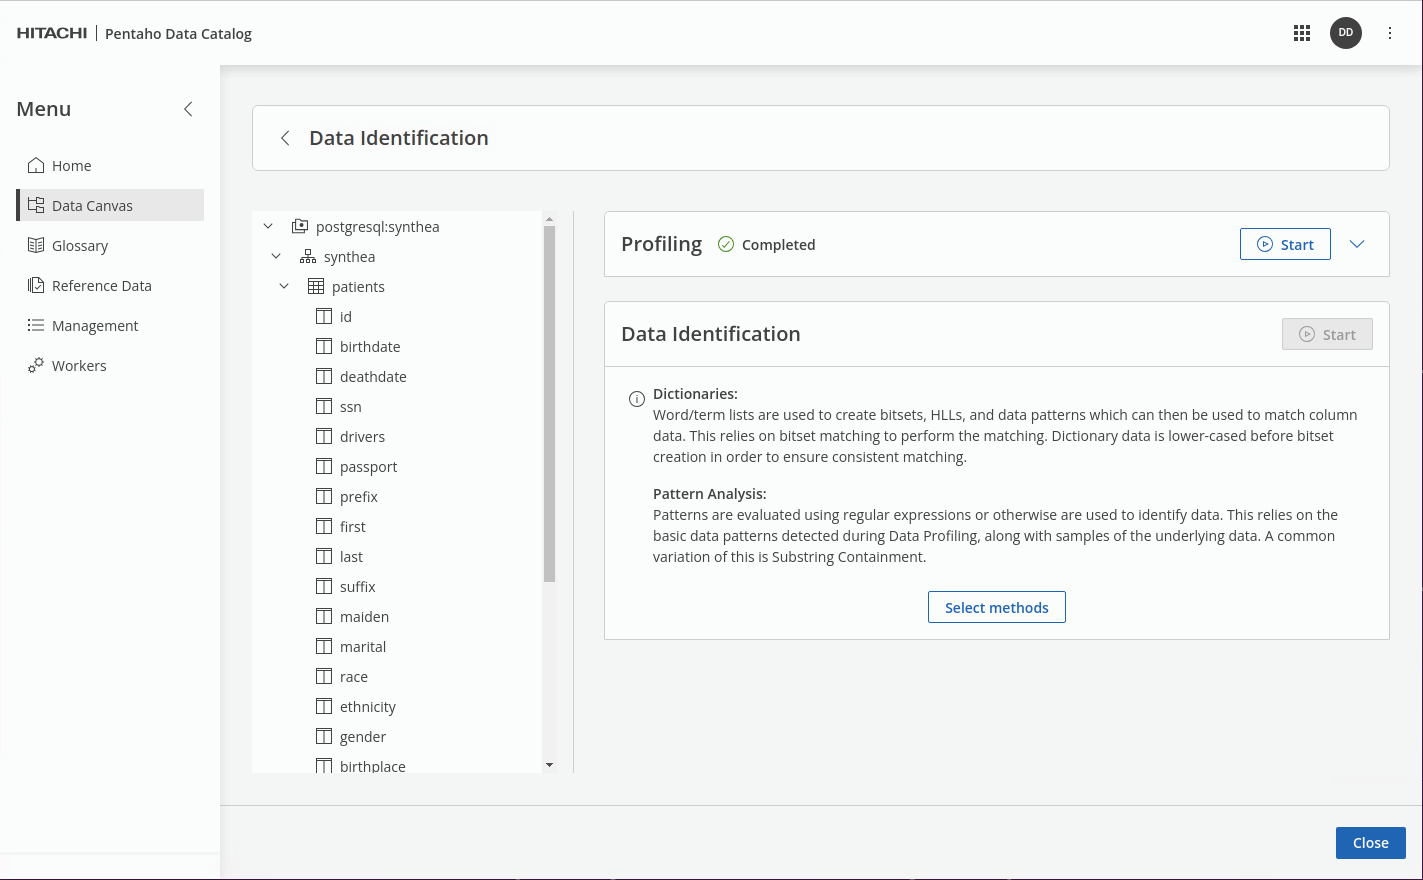Click the tree scrollbar down arrow

point(549,765)
